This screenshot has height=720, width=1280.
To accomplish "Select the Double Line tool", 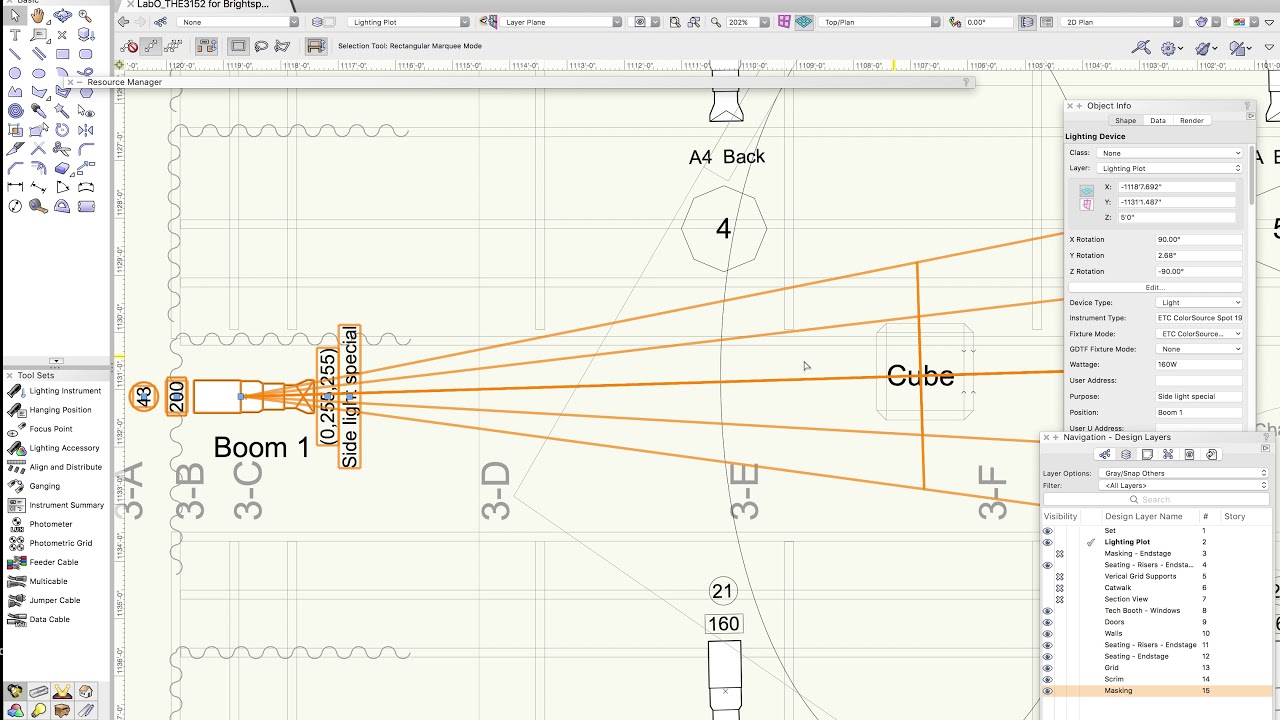I will coord(38,54).
